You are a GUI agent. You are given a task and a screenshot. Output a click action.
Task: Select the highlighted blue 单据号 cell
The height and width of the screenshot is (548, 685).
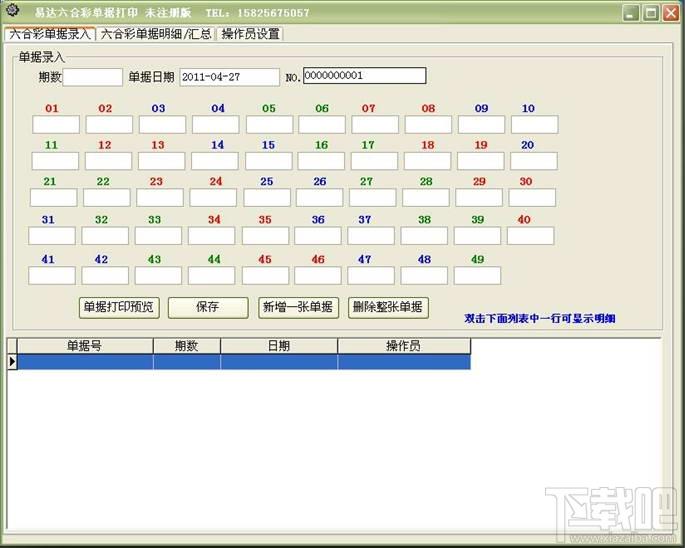[85, 362]
